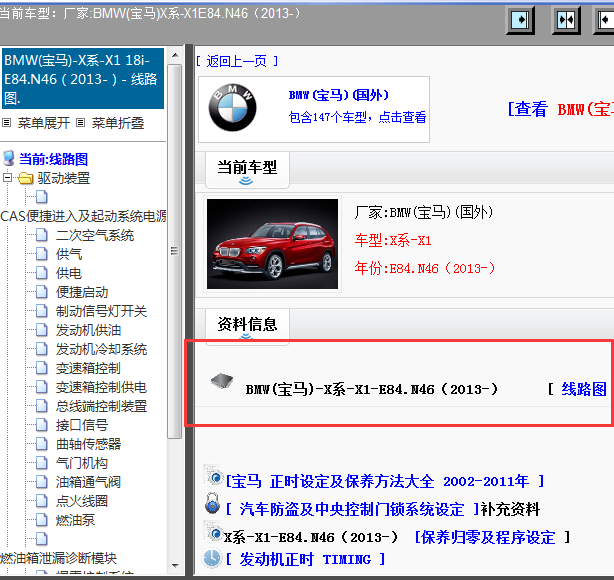This screenshot has width=614, height=580.
Task: Click the document icon beside 便捷启动
Action: point(42,292)
